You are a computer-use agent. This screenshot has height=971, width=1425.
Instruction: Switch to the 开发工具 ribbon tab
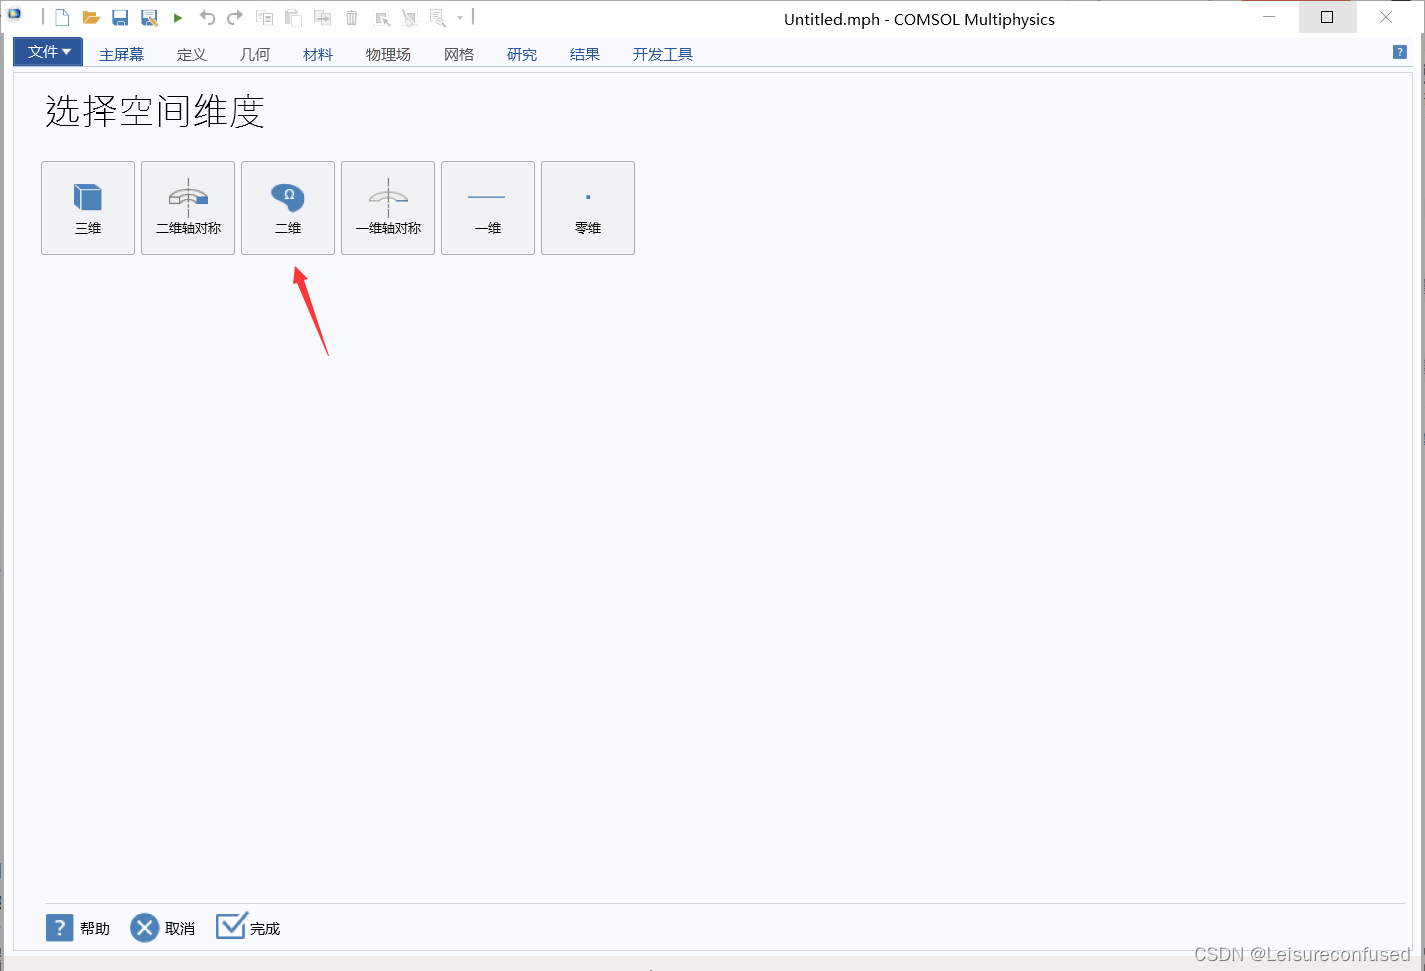point(662,54)
